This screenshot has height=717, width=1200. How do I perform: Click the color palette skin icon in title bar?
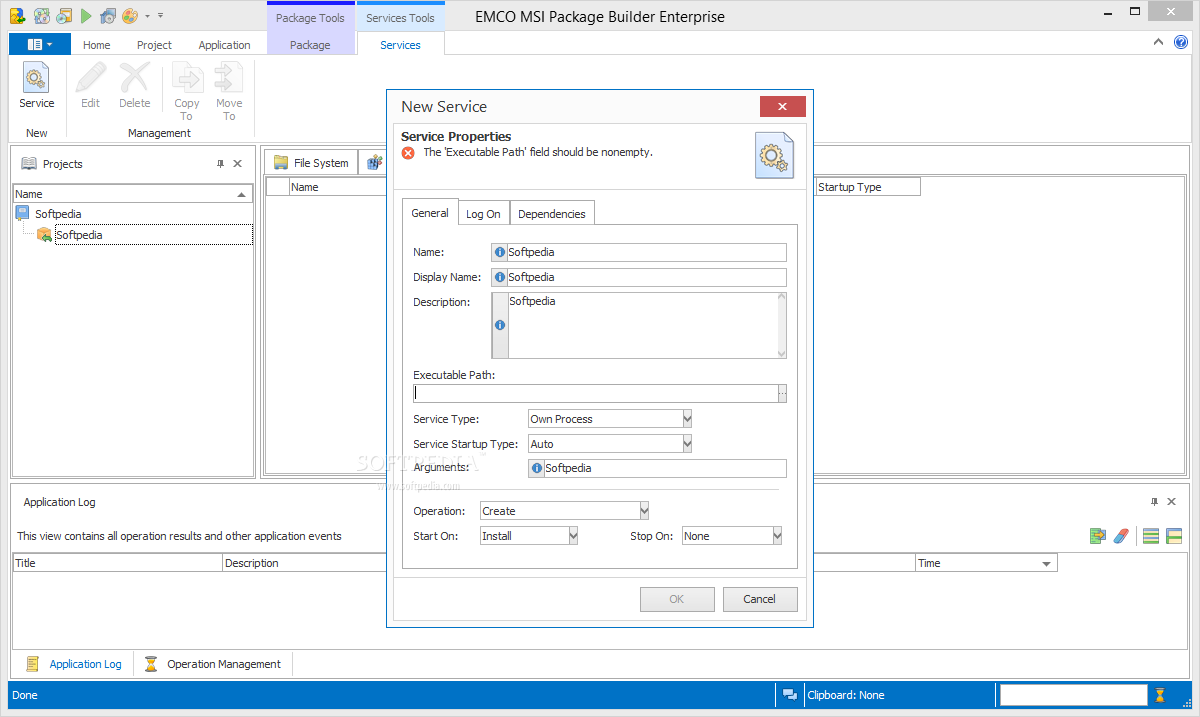click(130, 16)
